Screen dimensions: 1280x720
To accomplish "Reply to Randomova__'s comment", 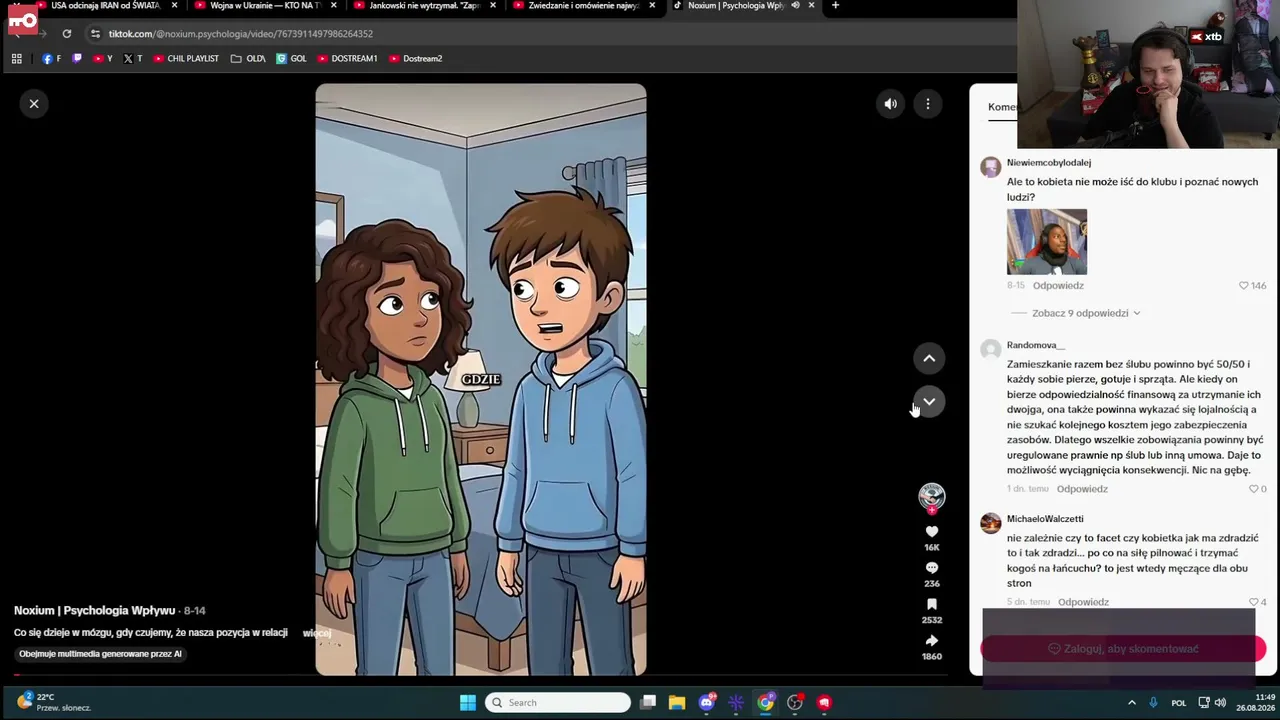I will click(x=1082, y=489).
